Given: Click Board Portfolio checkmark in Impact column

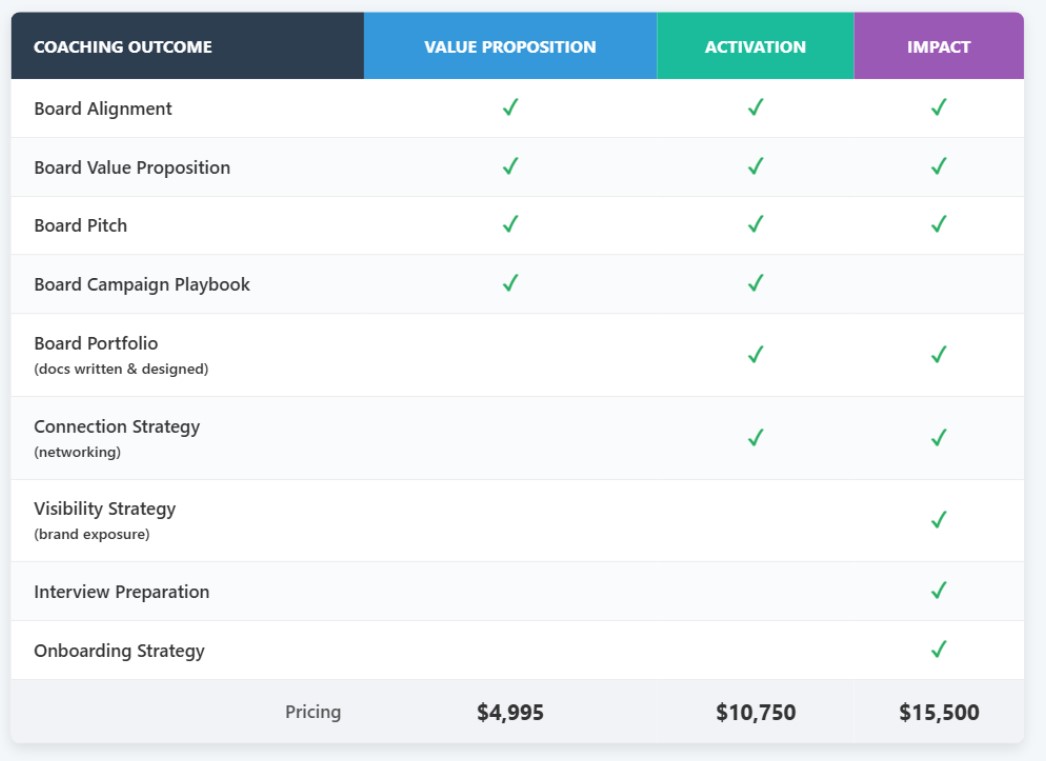Looking at the screenshot, I should (x=938, y=355).
